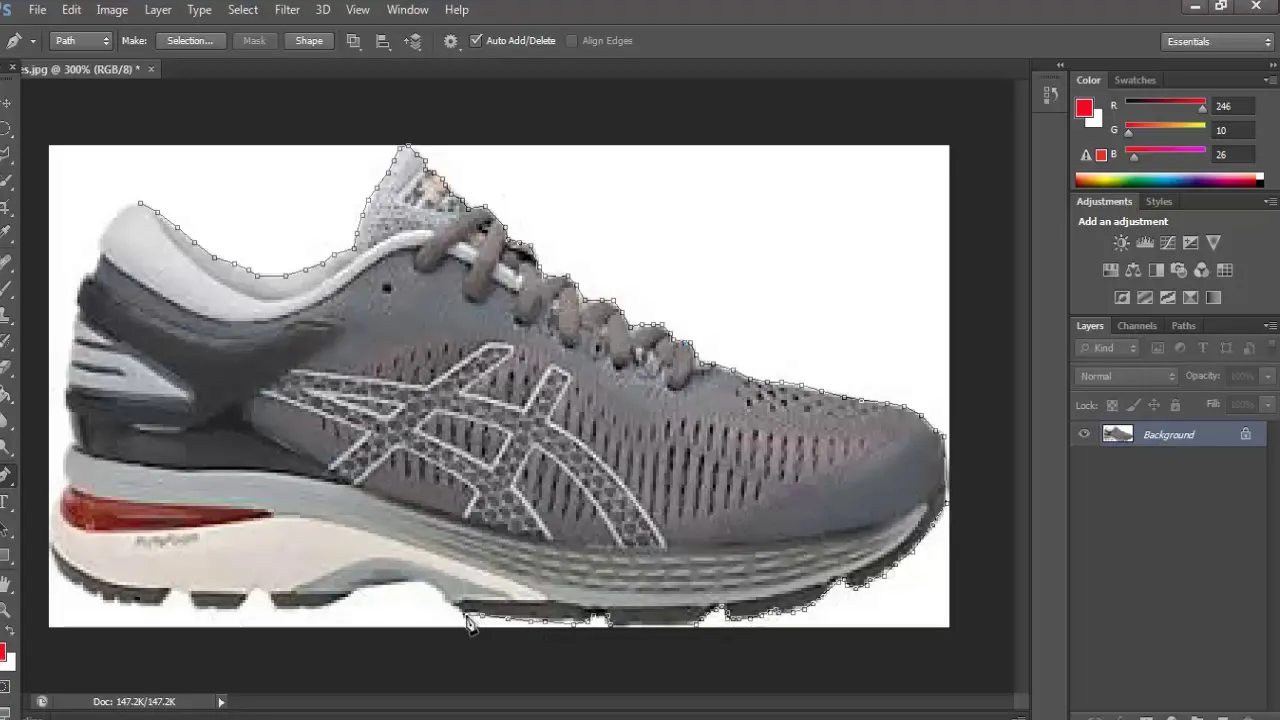Open the Normal blend mode dropdown
The image size is (1280, 720).
pos(1128,376)
